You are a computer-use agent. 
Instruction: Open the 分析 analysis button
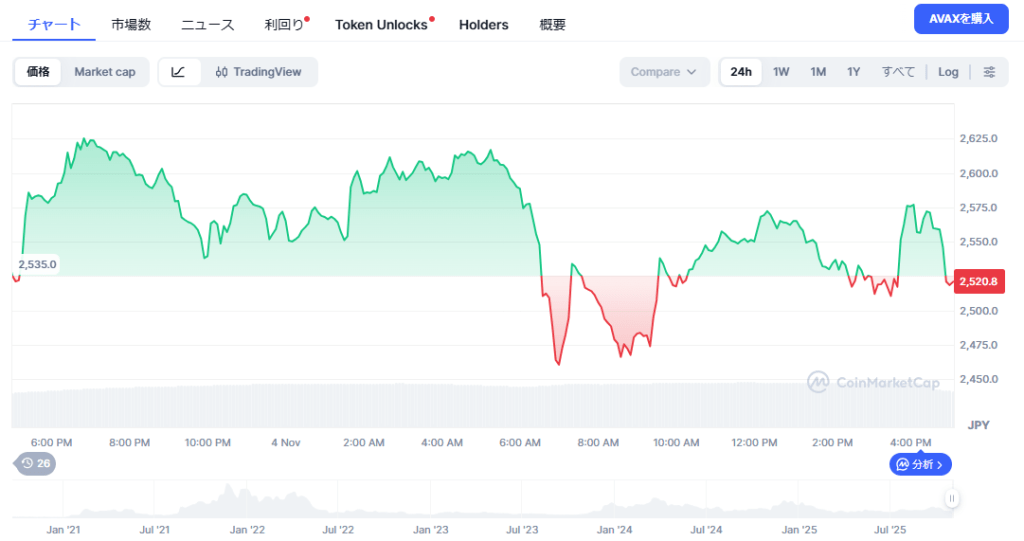tap(920, 464)
